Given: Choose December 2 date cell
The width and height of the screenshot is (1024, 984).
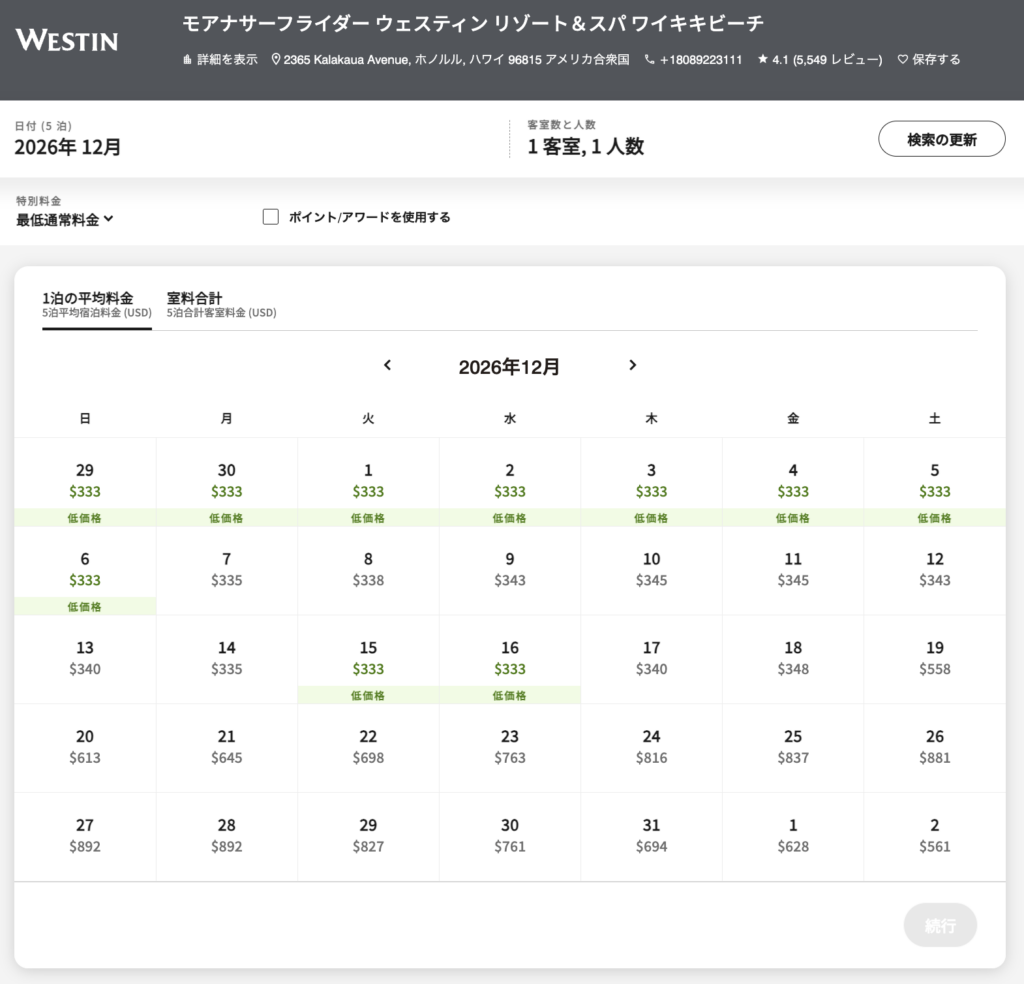Looking at the screenshot, I should [510, 483].
